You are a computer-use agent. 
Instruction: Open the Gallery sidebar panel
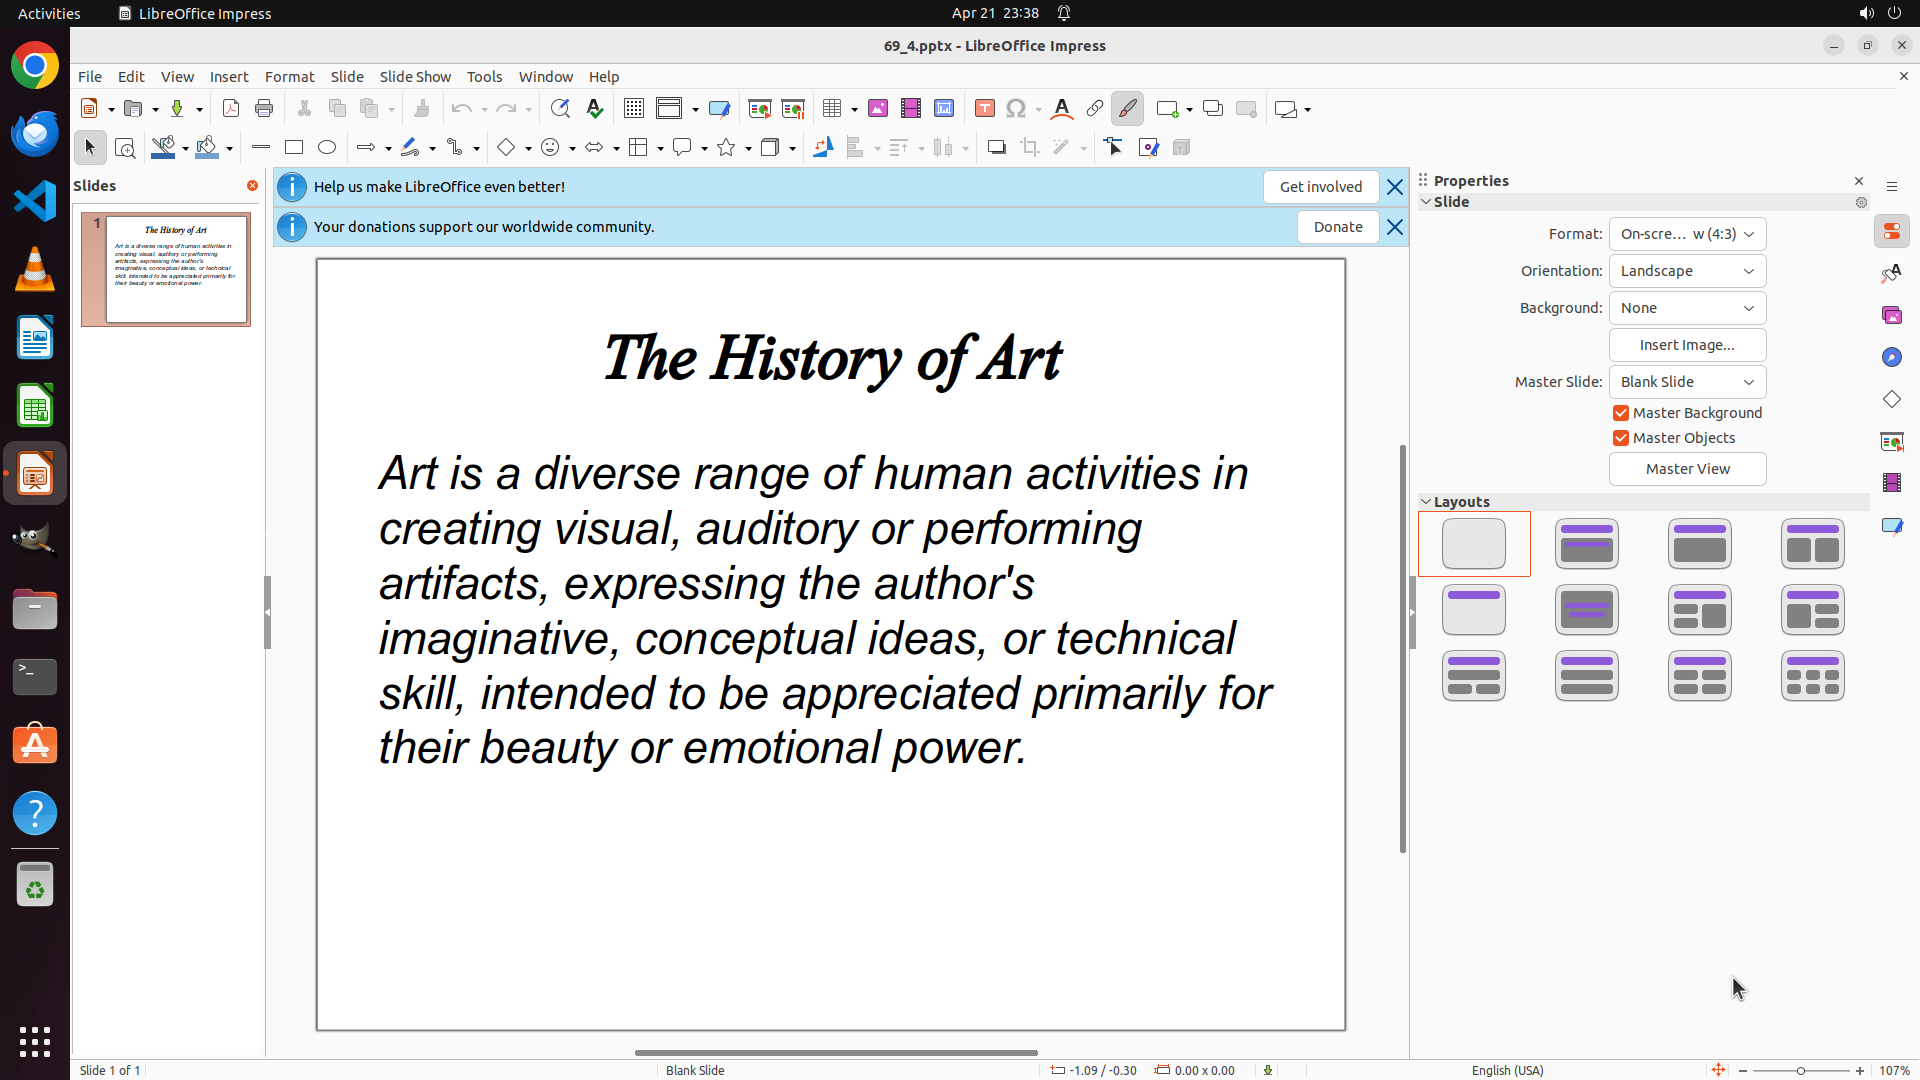click(x=1892, y=316)
